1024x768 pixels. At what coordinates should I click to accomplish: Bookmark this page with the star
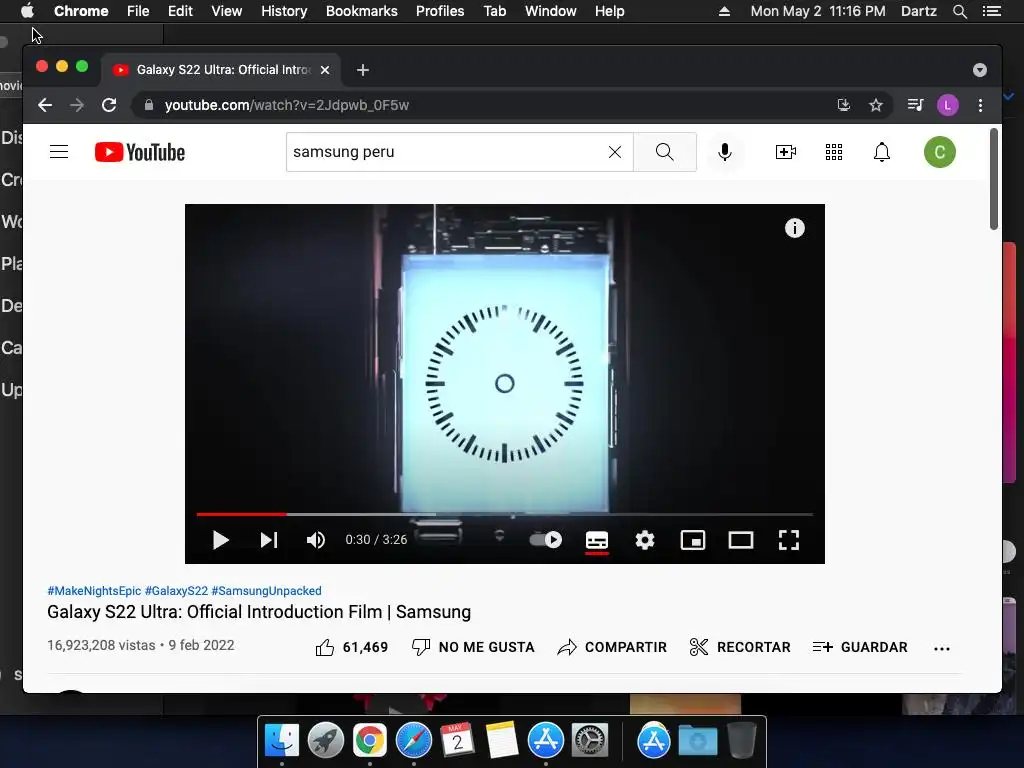pos(876,105)
